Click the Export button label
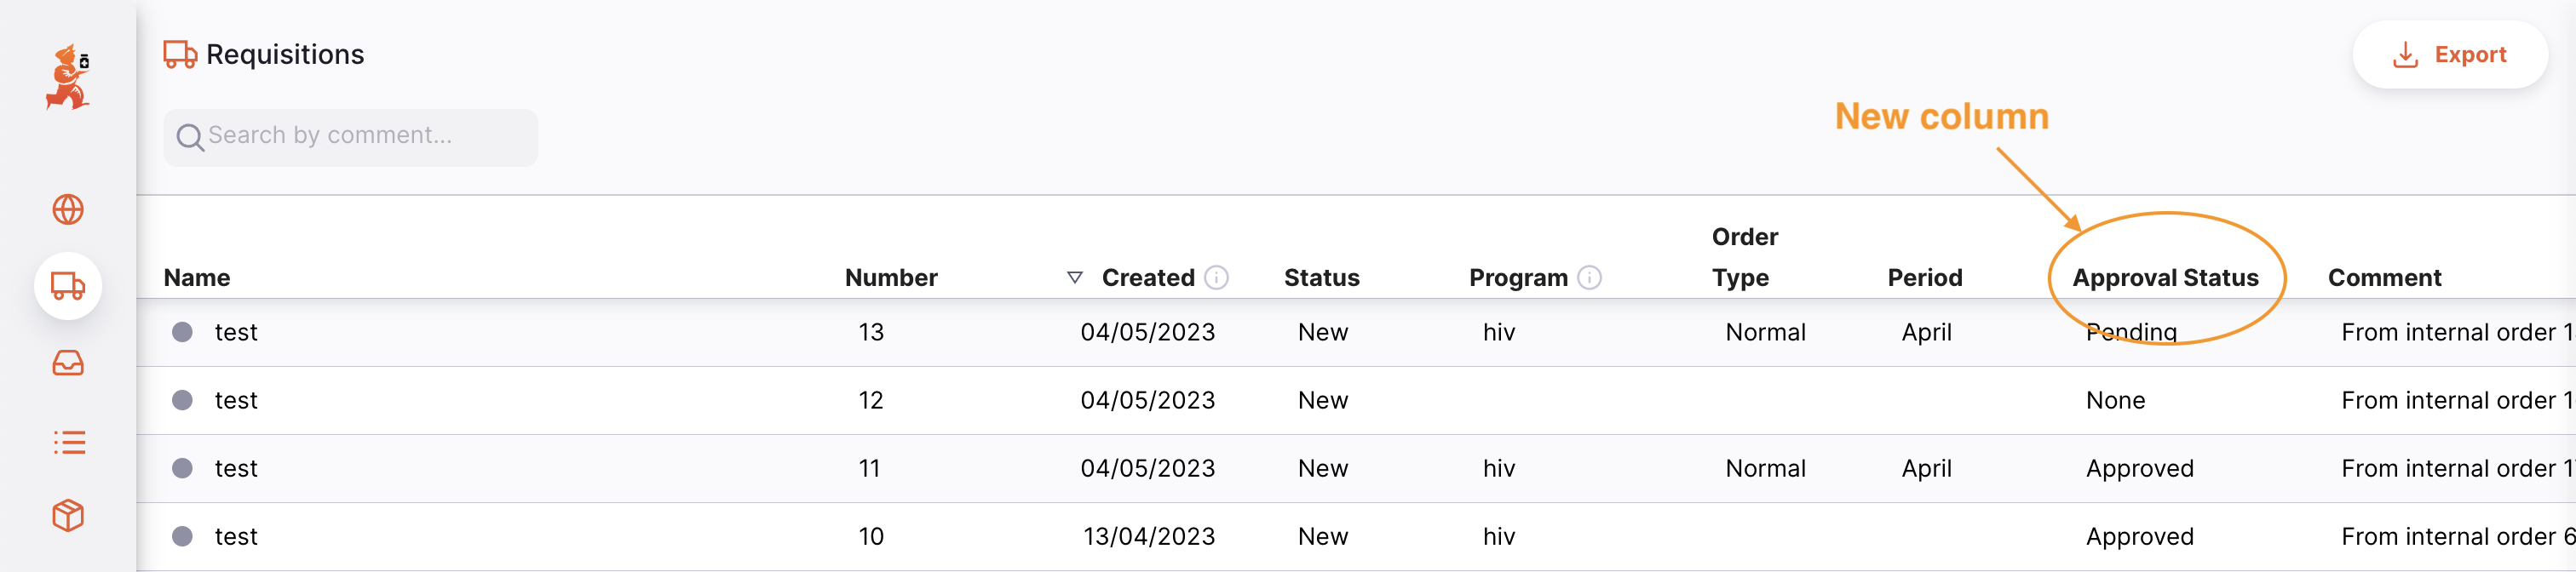2576x572 pixels. 2470,55
